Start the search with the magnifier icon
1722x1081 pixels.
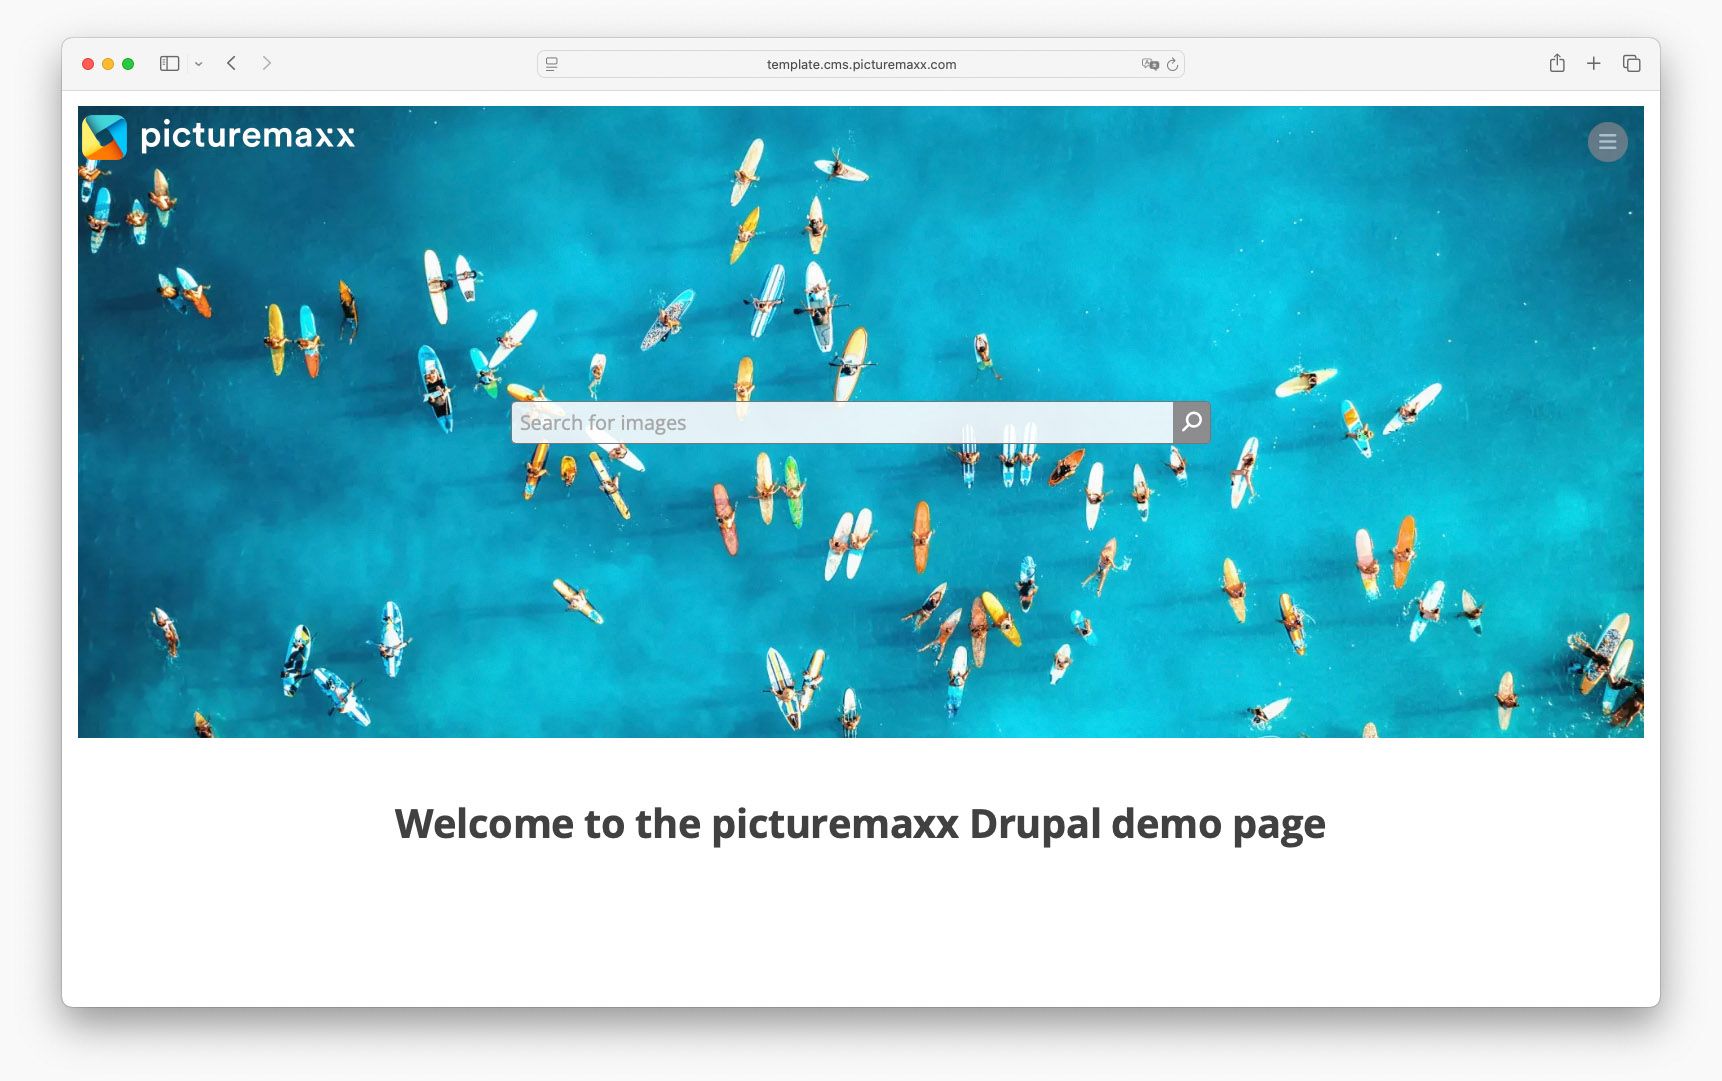(x=1191, y=422)
